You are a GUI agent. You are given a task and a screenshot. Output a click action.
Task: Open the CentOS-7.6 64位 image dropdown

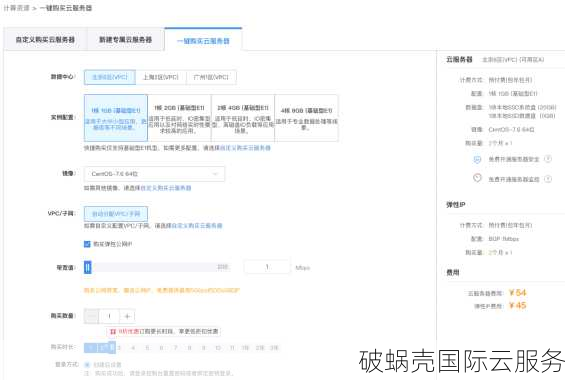pos(154,174)
